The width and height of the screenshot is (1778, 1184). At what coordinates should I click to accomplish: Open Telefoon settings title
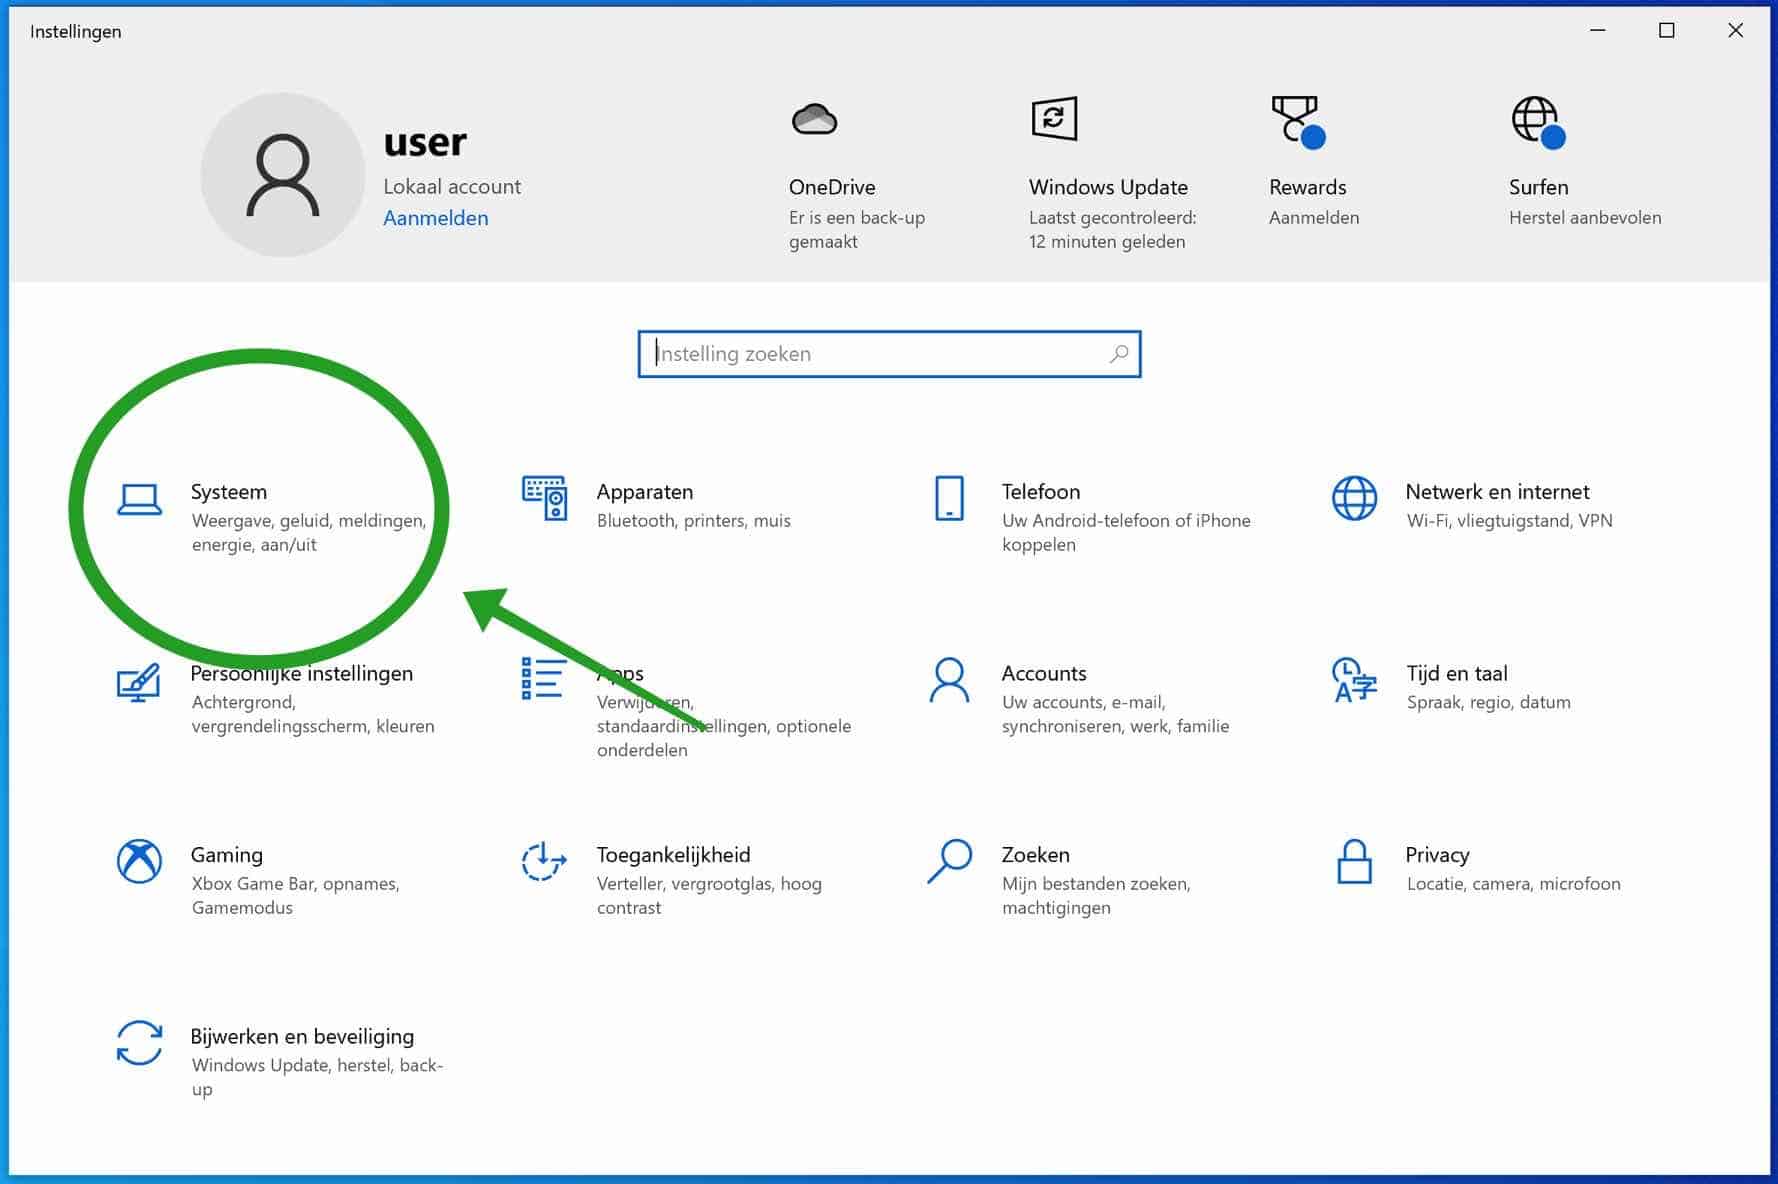pos(1041,492)
